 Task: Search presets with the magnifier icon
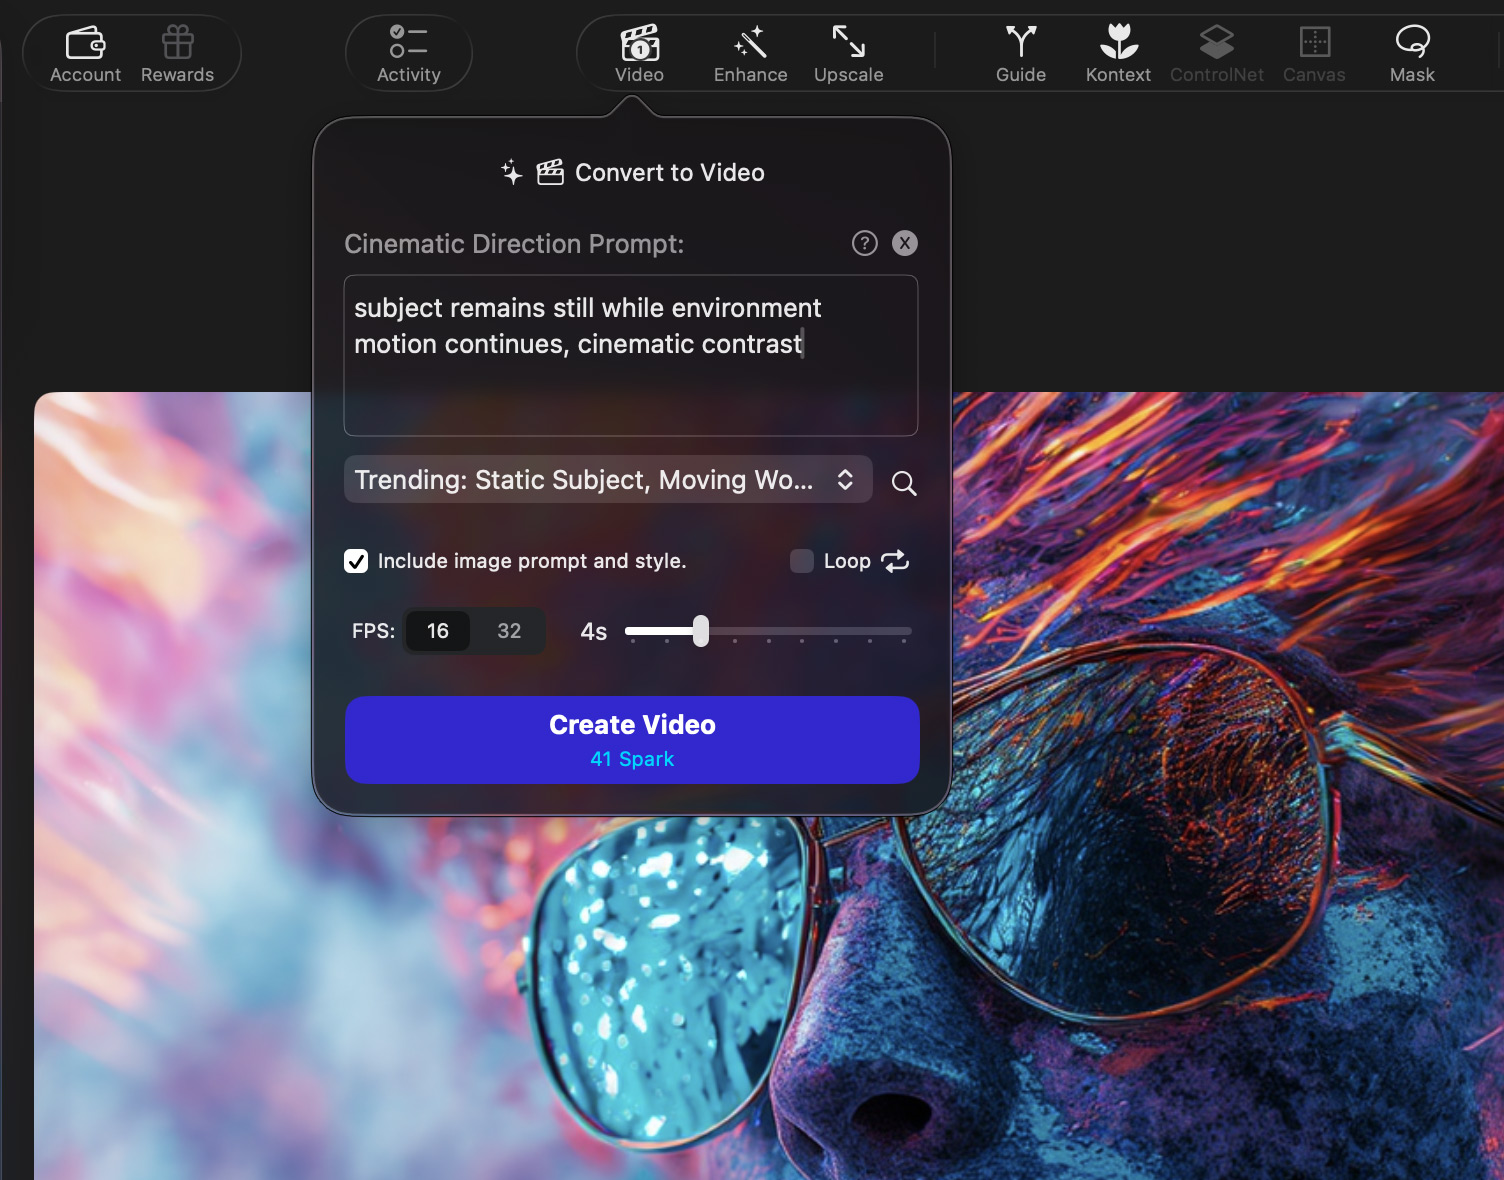pos(904,483)
